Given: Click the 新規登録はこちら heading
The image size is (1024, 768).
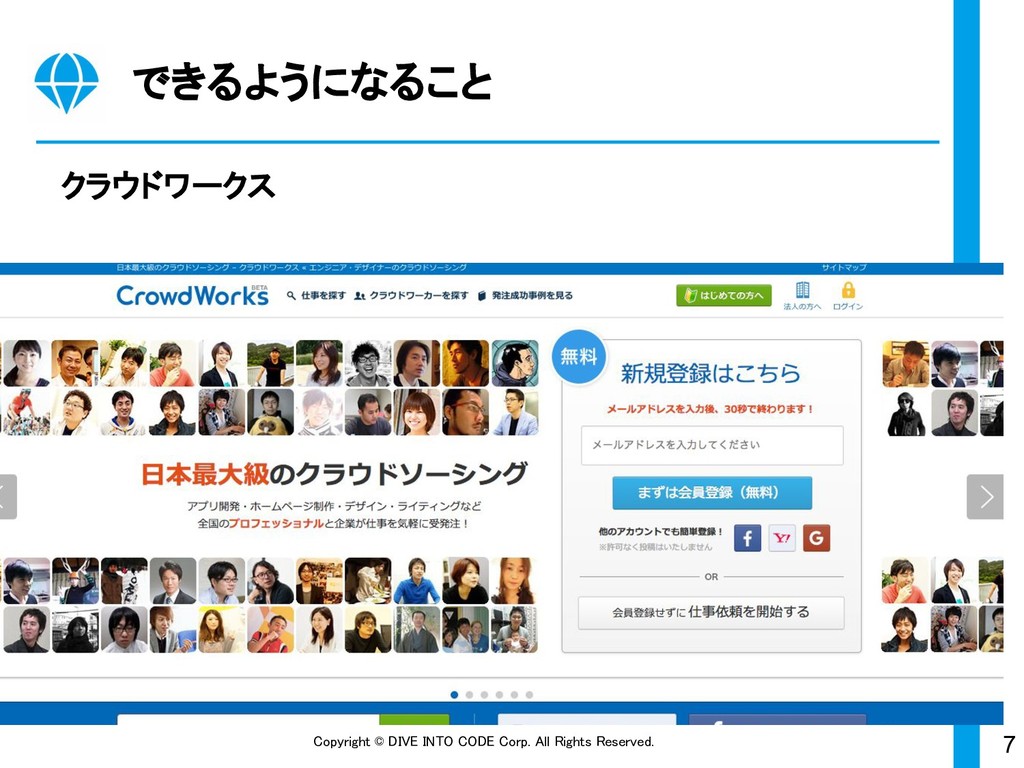Looking at the screenshot, I should [711, 373].
